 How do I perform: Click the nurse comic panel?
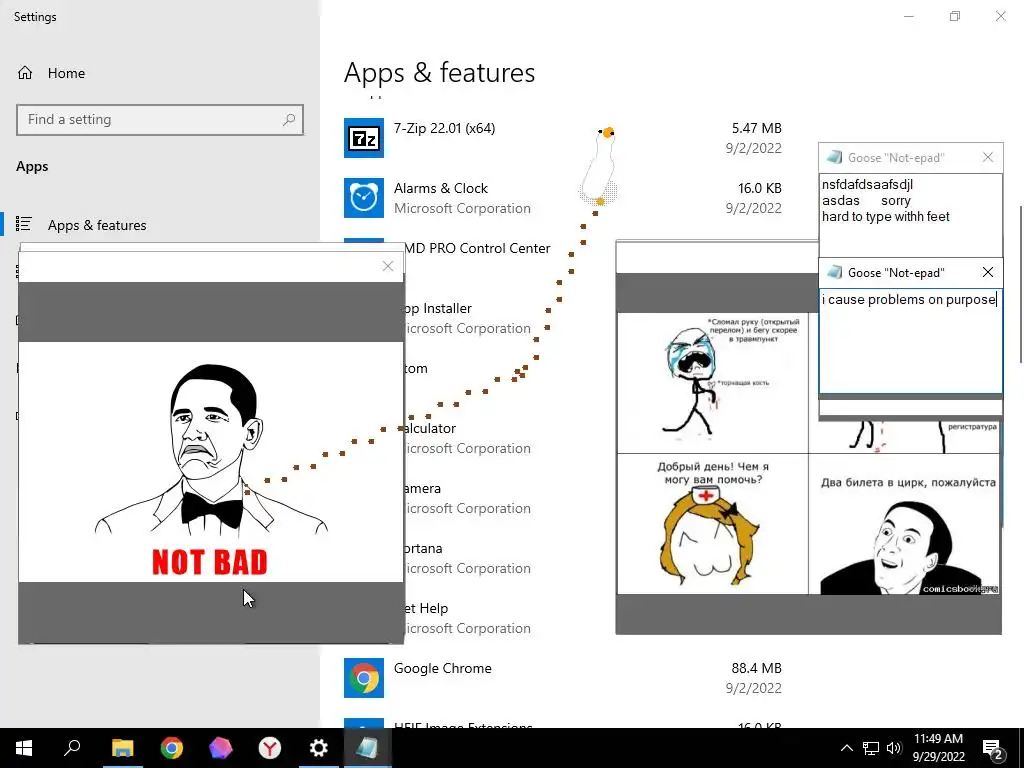tap(712, 524)
